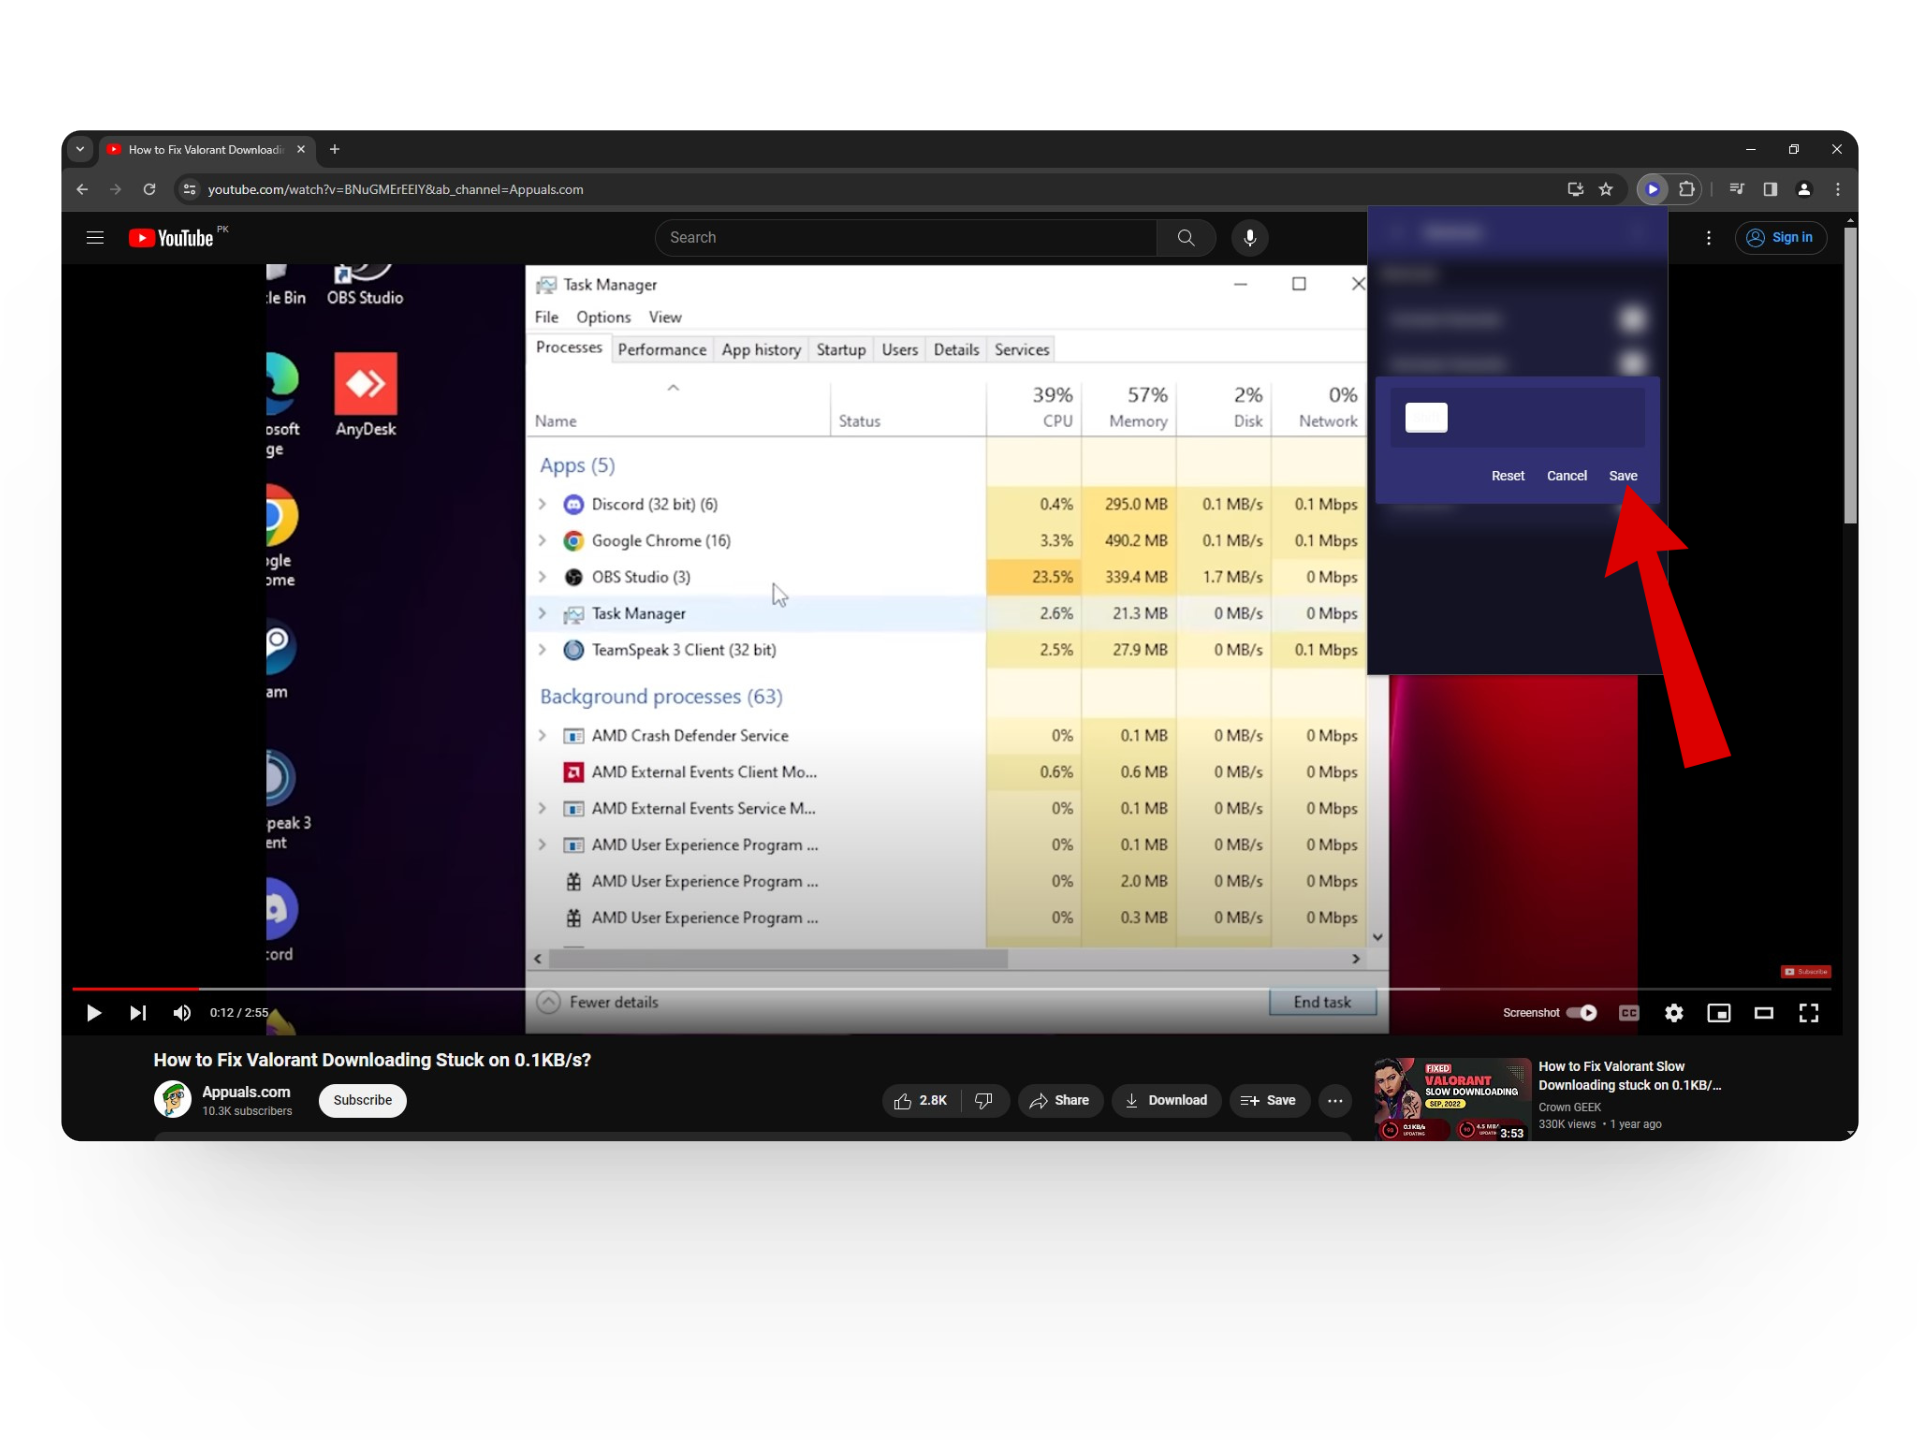
Task: Dislike the video with thumbs down
Action: coord(983,1100)
